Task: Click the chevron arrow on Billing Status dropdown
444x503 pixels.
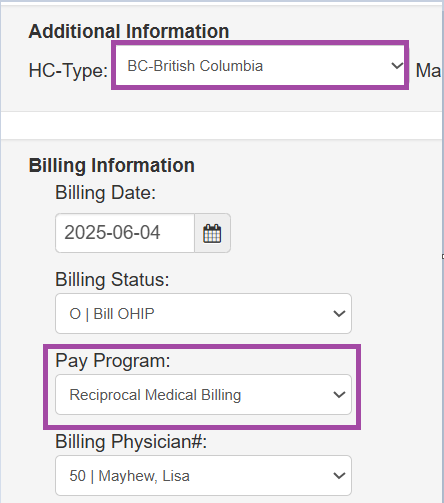Action: click(339, 314)
